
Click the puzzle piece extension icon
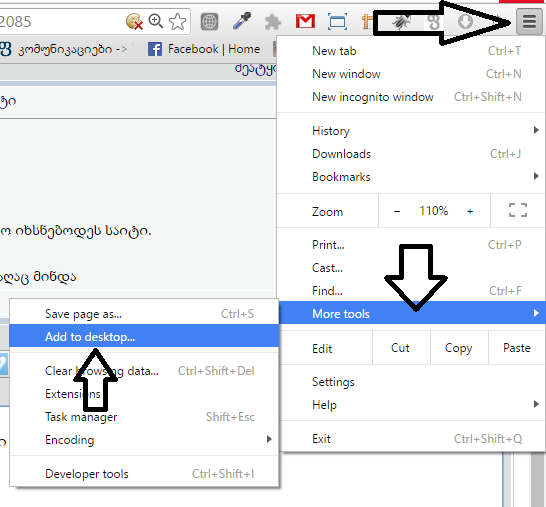click(273, 22)
